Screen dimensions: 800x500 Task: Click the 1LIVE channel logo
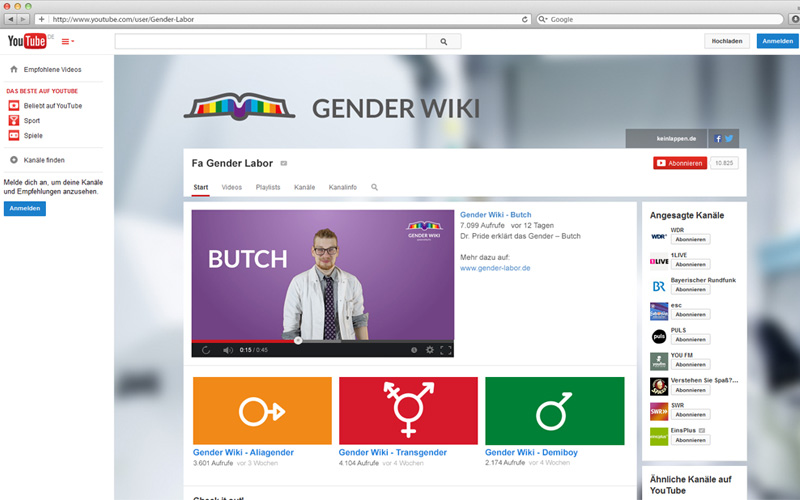659,261
